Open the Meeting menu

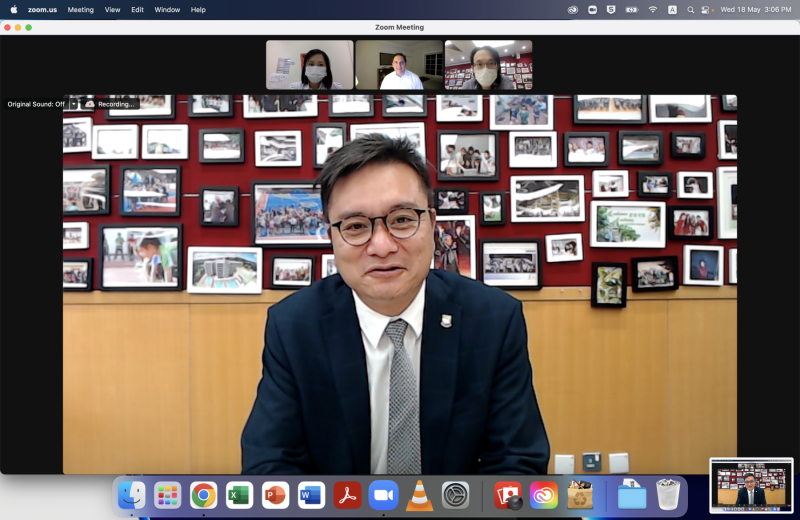[x=81, y=10]
